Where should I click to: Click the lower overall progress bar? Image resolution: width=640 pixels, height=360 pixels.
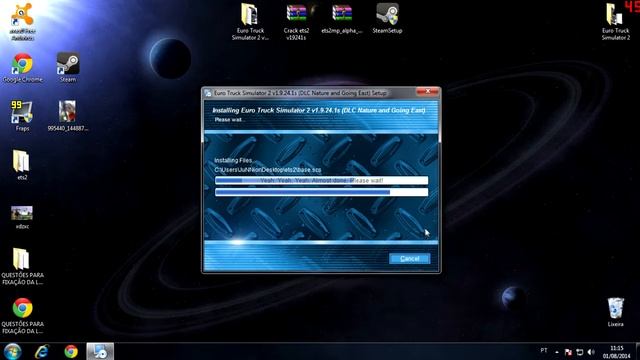click(x=322, y=192)
